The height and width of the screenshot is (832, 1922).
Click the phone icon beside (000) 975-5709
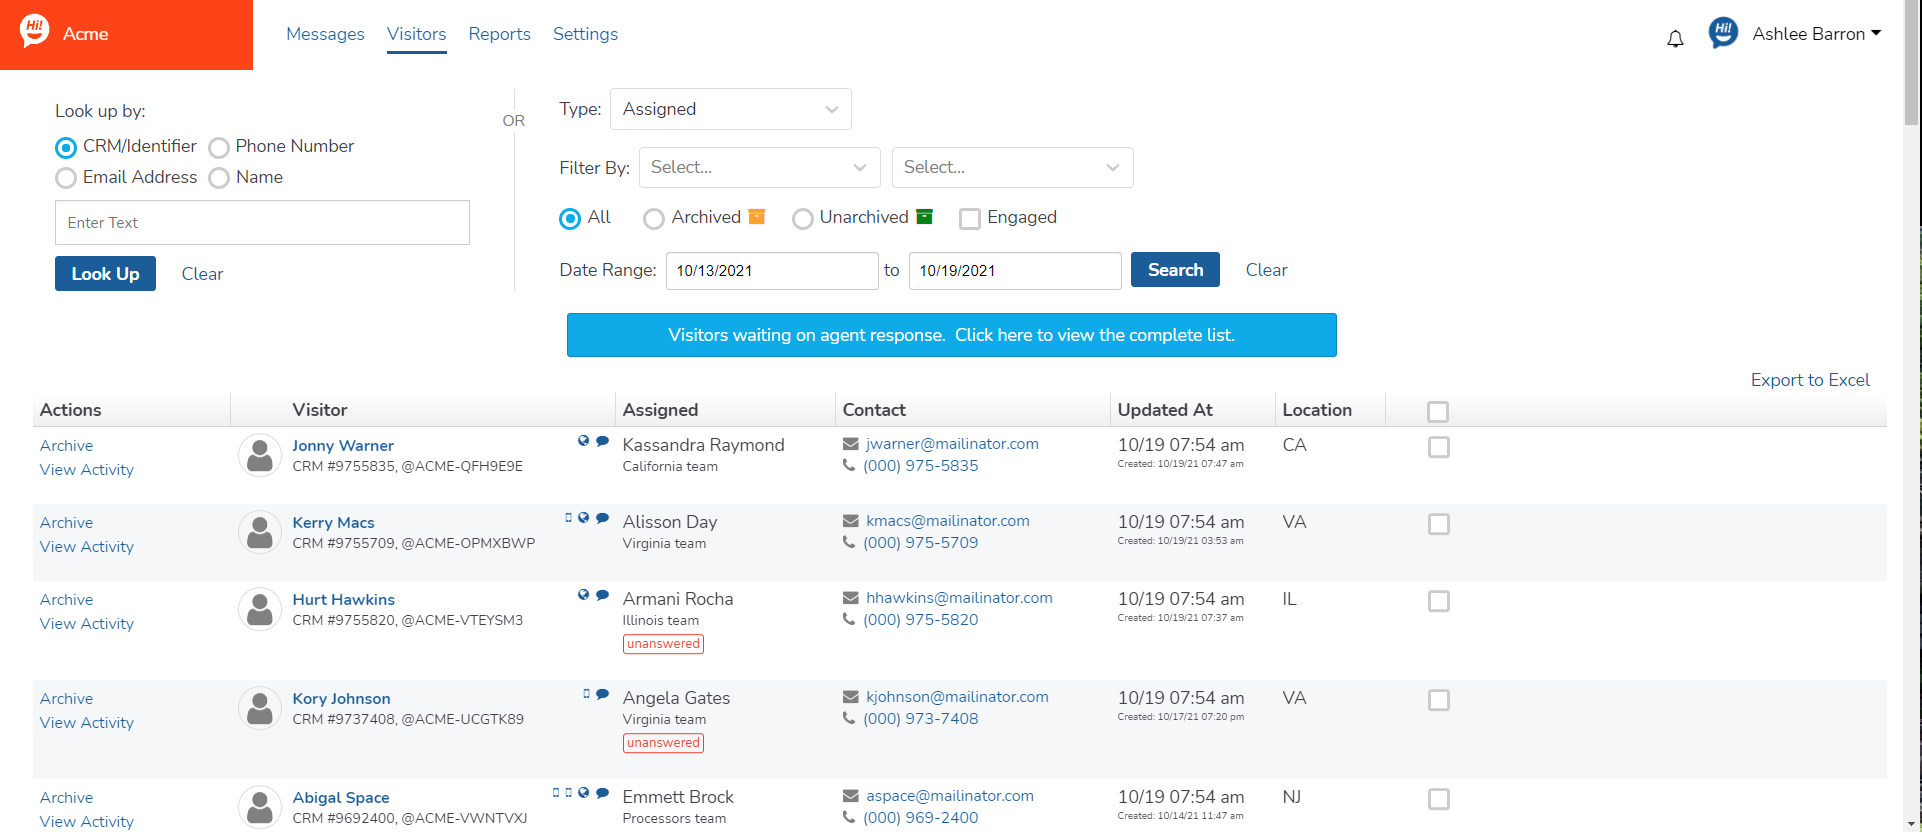coord(849,542)
